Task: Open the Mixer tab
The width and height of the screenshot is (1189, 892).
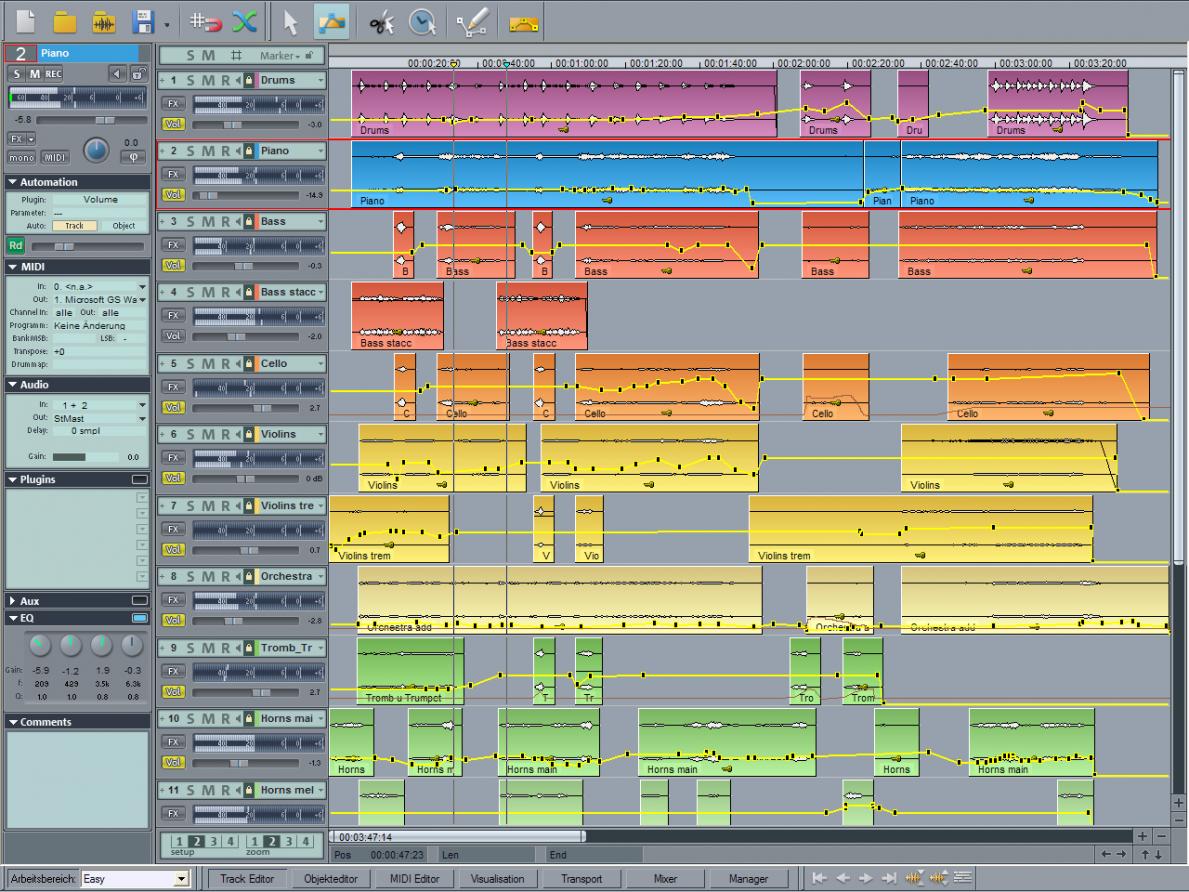Action: (665, 879)
